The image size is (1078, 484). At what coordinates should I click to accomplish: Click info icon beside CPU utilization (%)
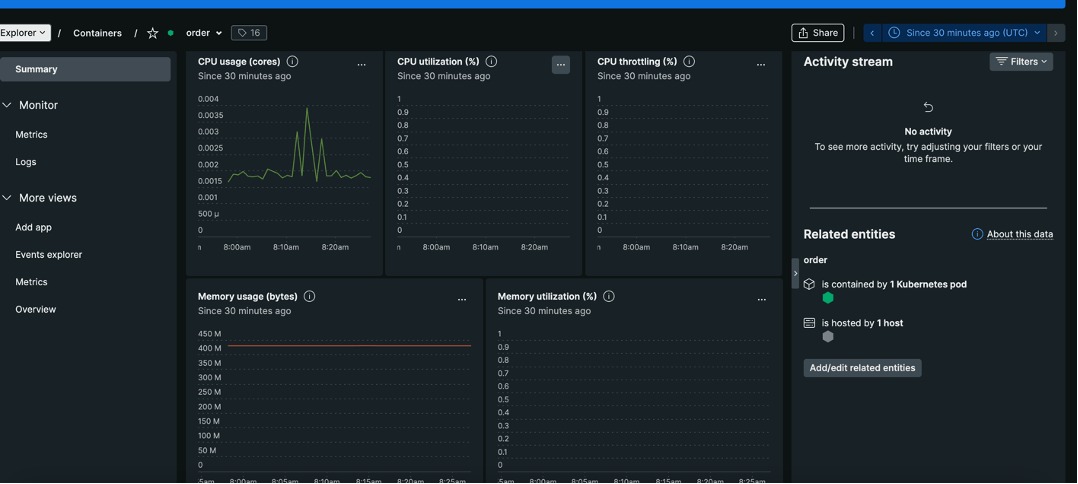coord(491,62)
